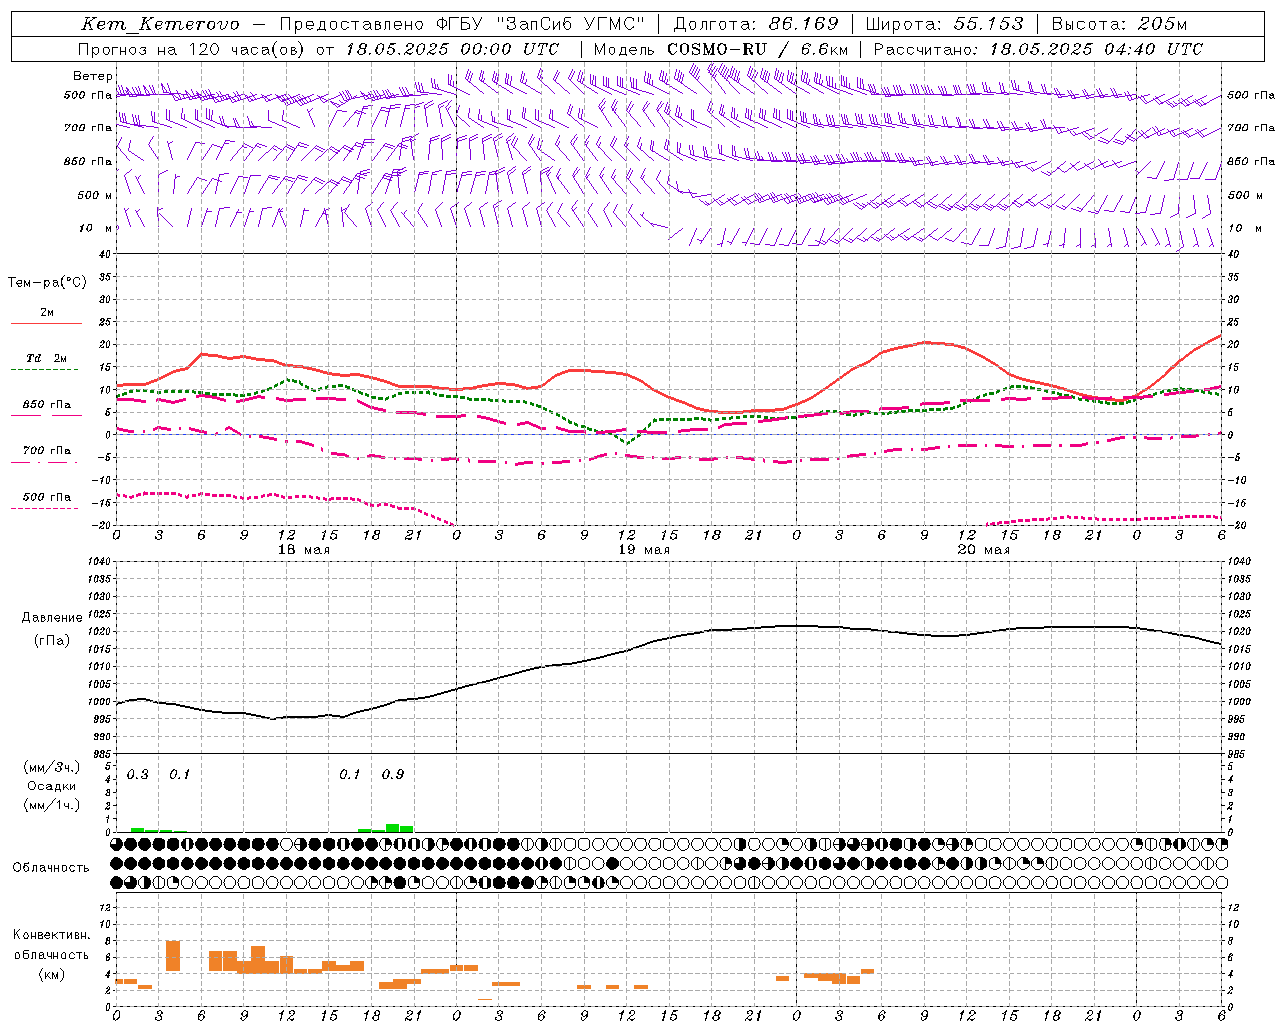Select the 'Высота: 205м' elevation text

(1118, 24)
